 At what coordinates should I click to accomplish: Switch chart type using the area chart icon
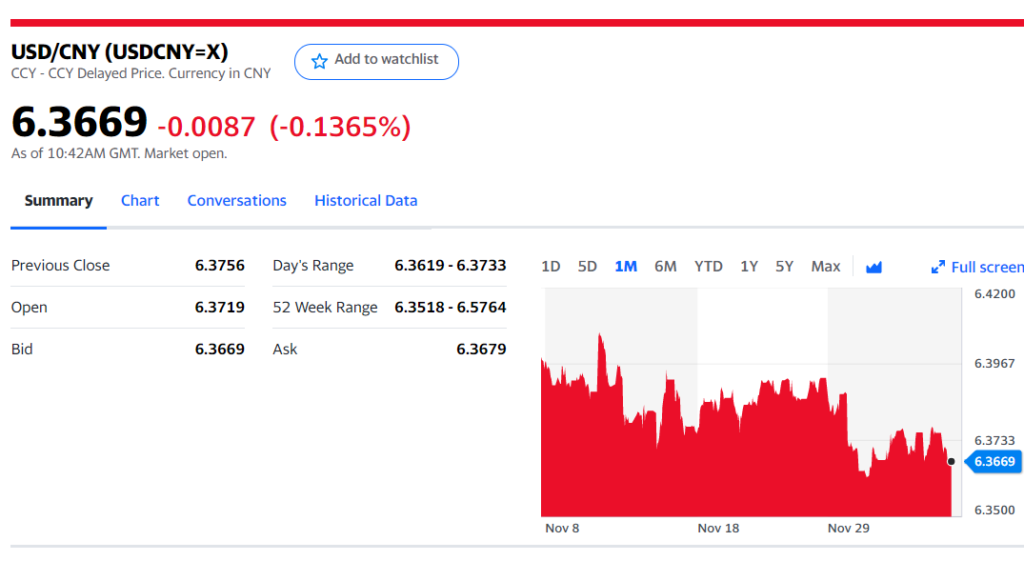pos(873,267)
